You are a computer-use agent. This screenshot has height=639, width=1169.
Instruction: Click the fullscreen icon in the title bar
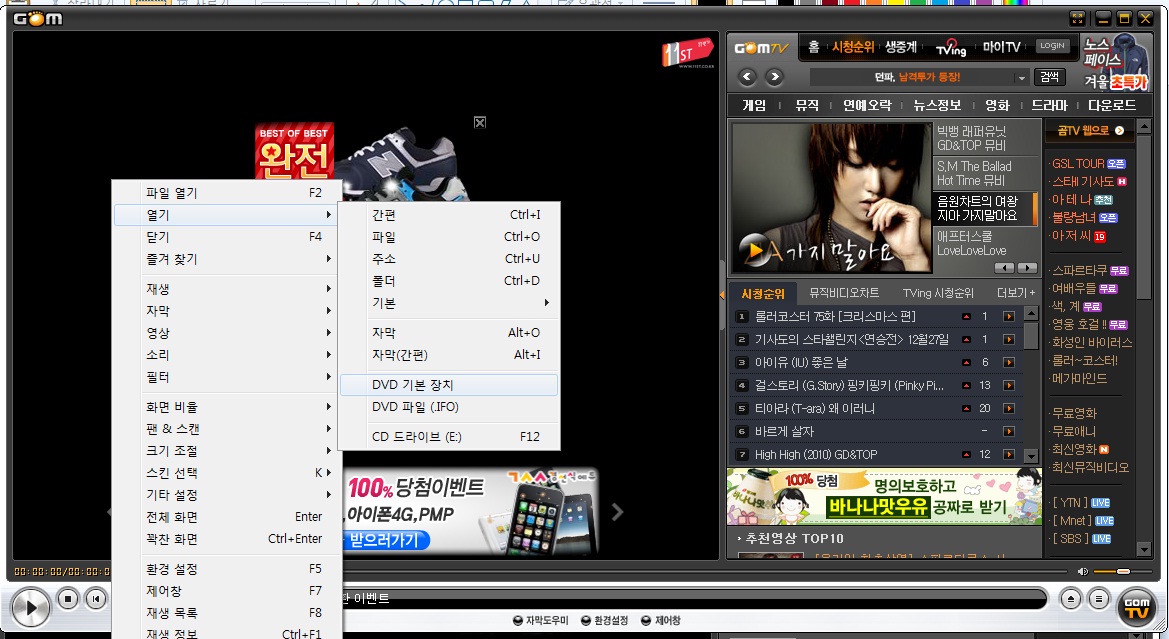tap(1077, 19)
